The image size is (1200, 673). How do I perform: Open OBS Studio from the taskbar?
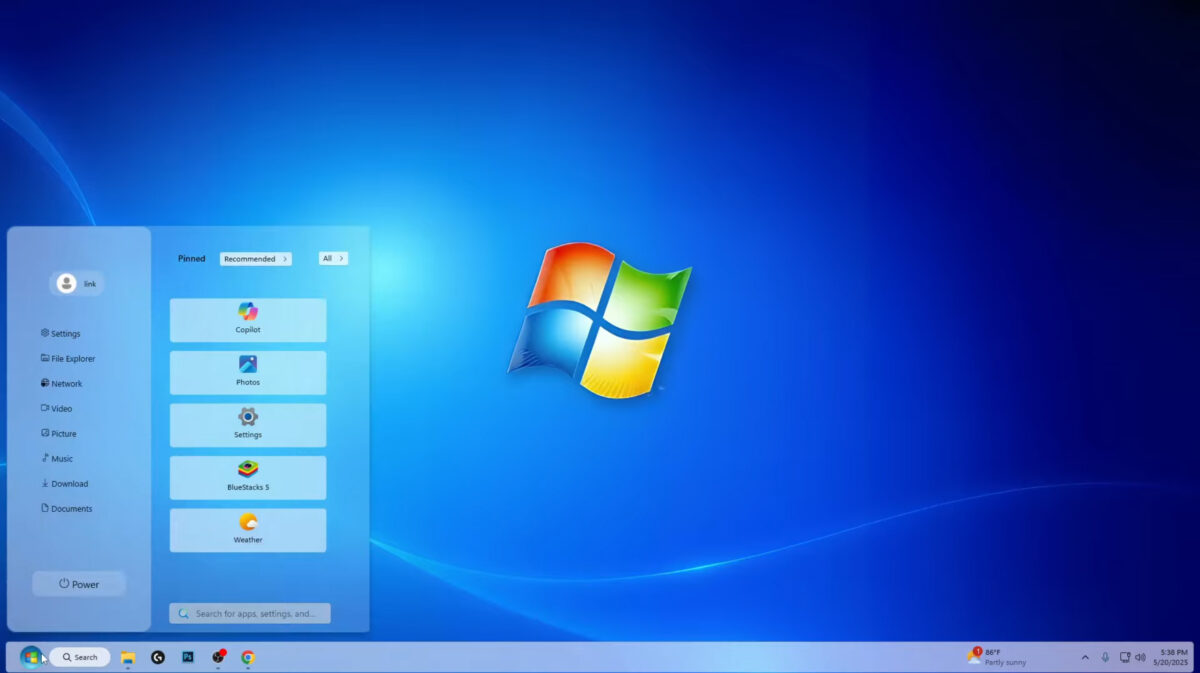(x=217, y=657)
